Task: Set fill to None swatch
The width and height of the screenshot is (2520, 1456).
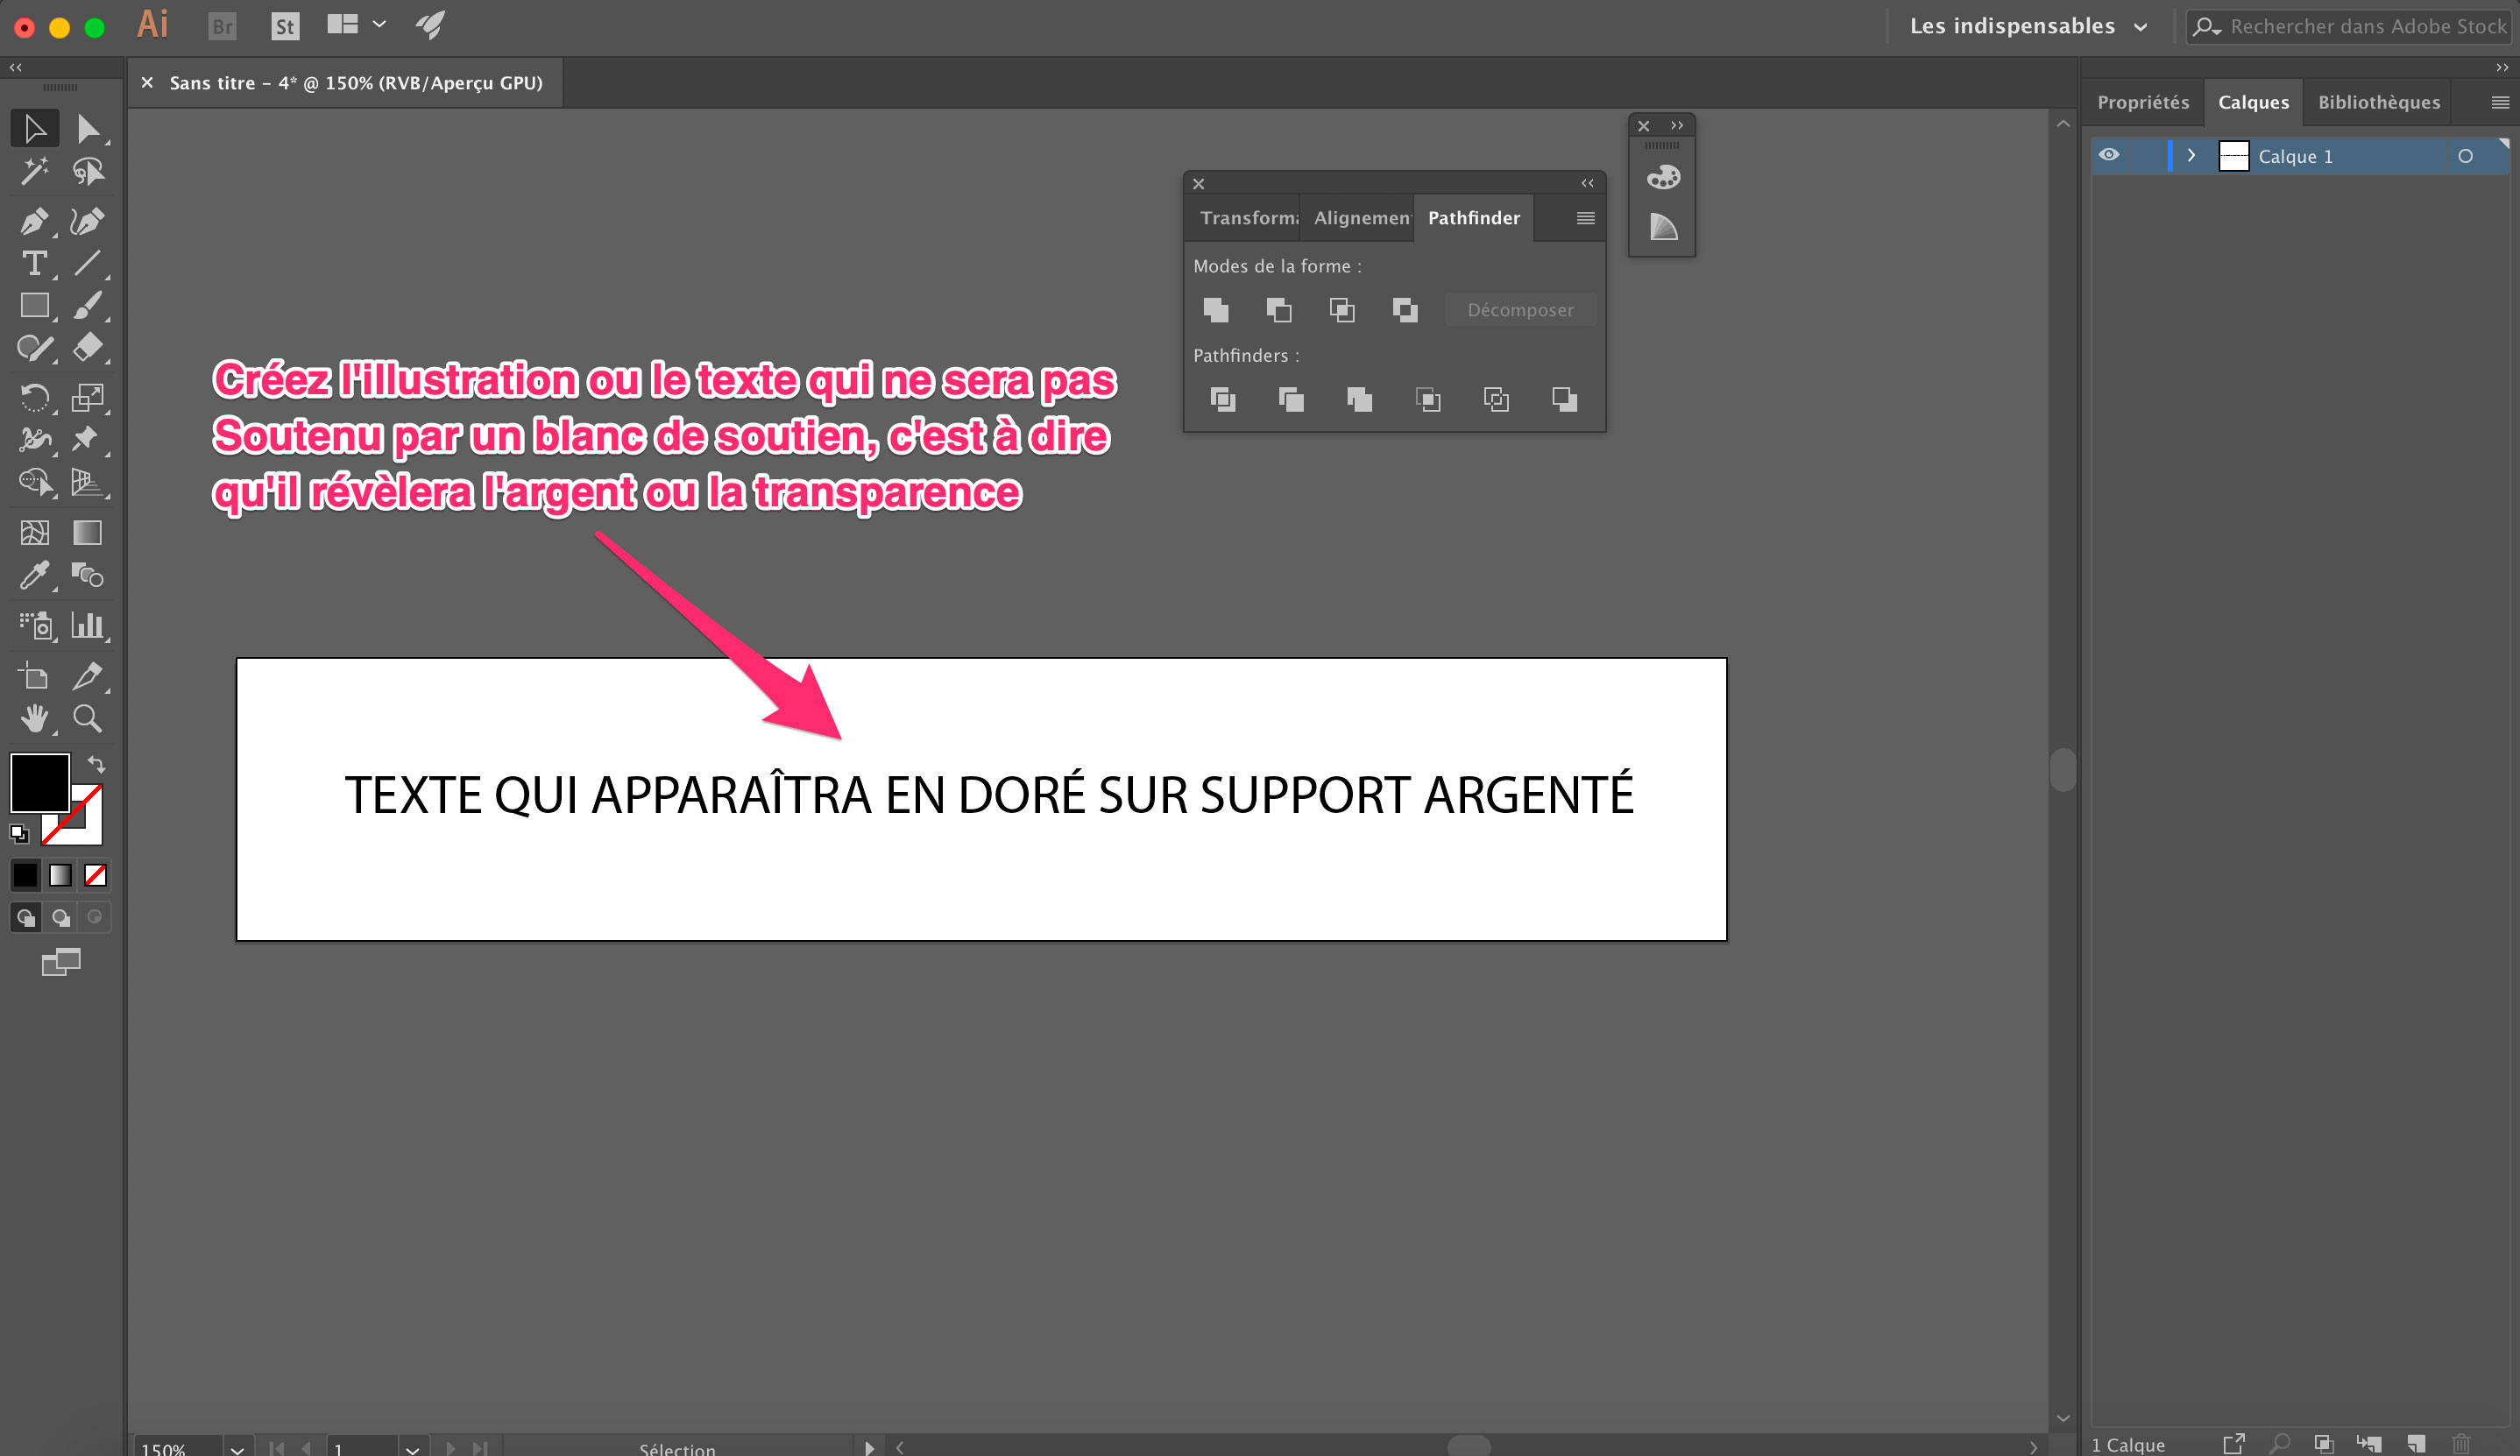Action: pyautogui.click(x=95, y=875)
